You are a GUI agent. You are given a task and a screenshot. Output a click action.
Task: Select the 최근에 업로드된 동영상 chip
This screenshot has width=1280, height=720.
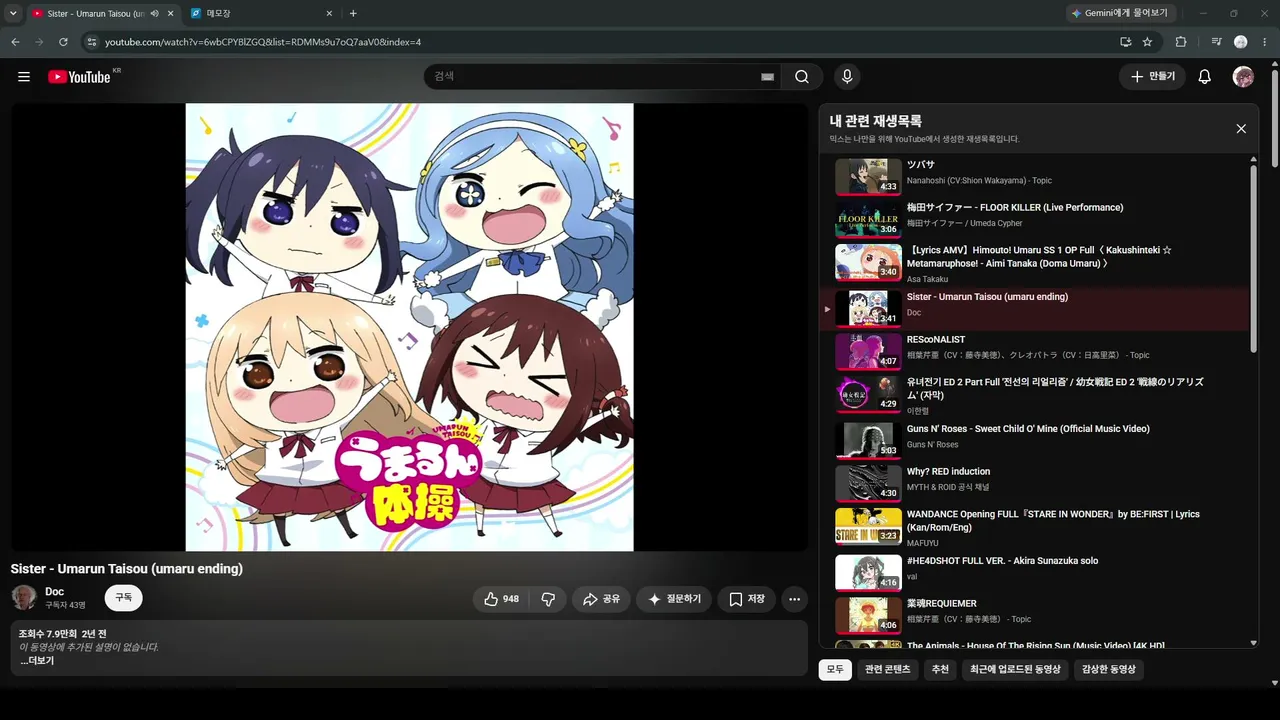(x=1015, y=669)
